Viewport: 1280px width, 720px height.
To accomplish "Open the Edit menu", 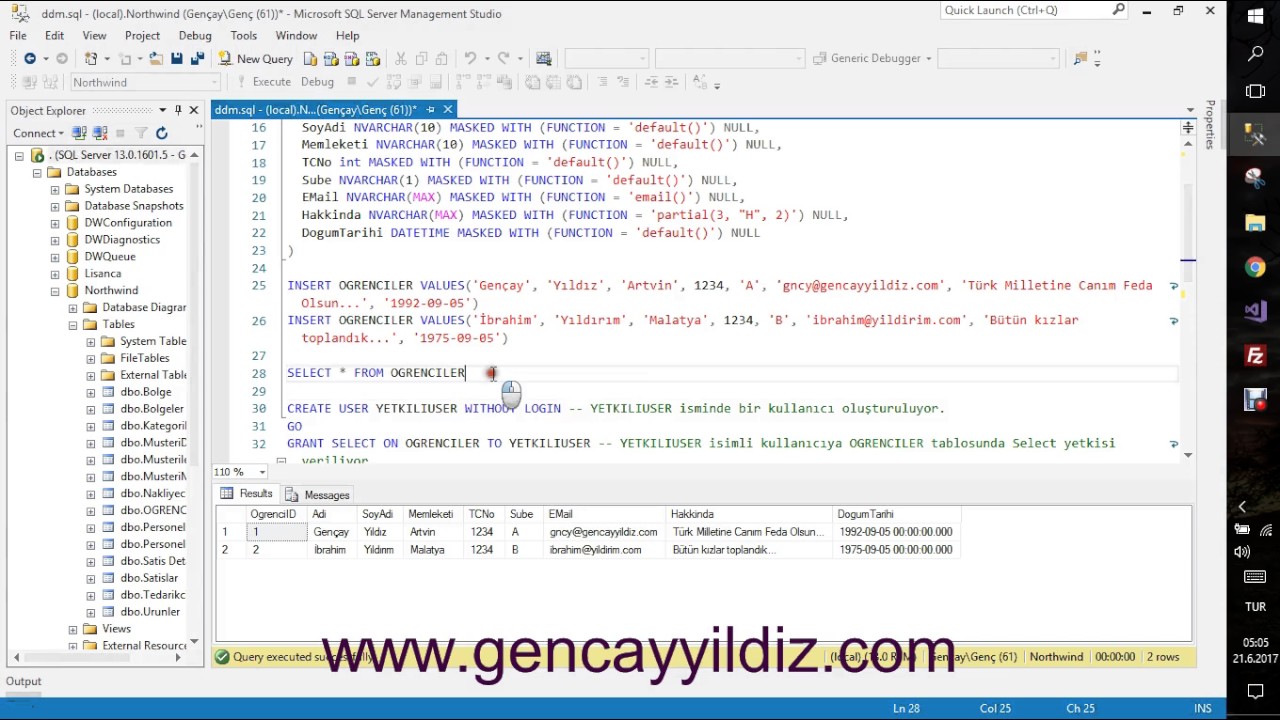I will click(x=54, y=35).
